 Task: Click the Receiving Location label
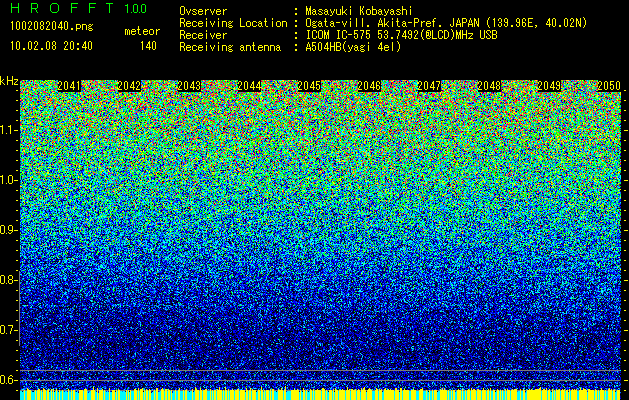click(233, 23)
